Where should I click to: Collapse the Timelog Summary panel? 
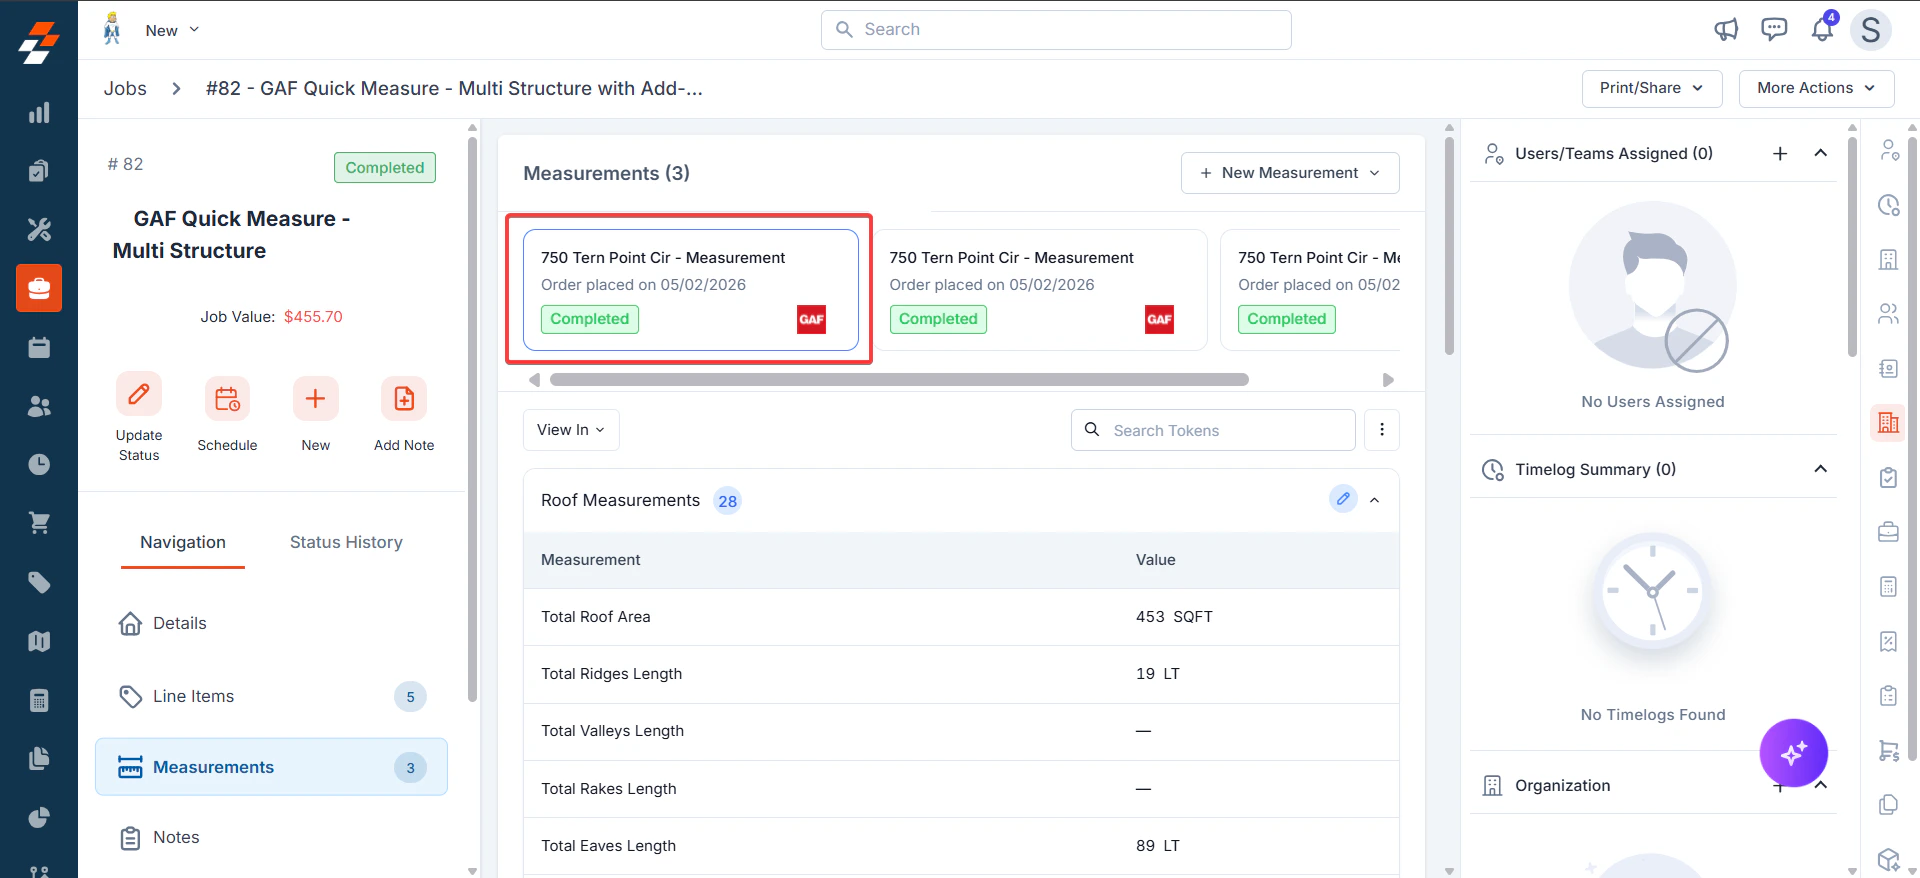(x=1821, y=469)
